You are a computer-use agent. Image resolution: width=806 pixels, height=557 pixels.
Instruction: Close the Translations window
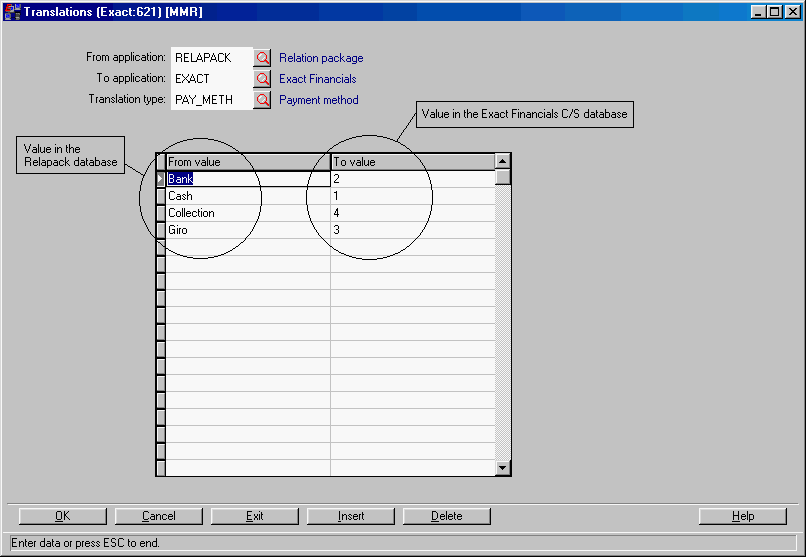point(793,11)
